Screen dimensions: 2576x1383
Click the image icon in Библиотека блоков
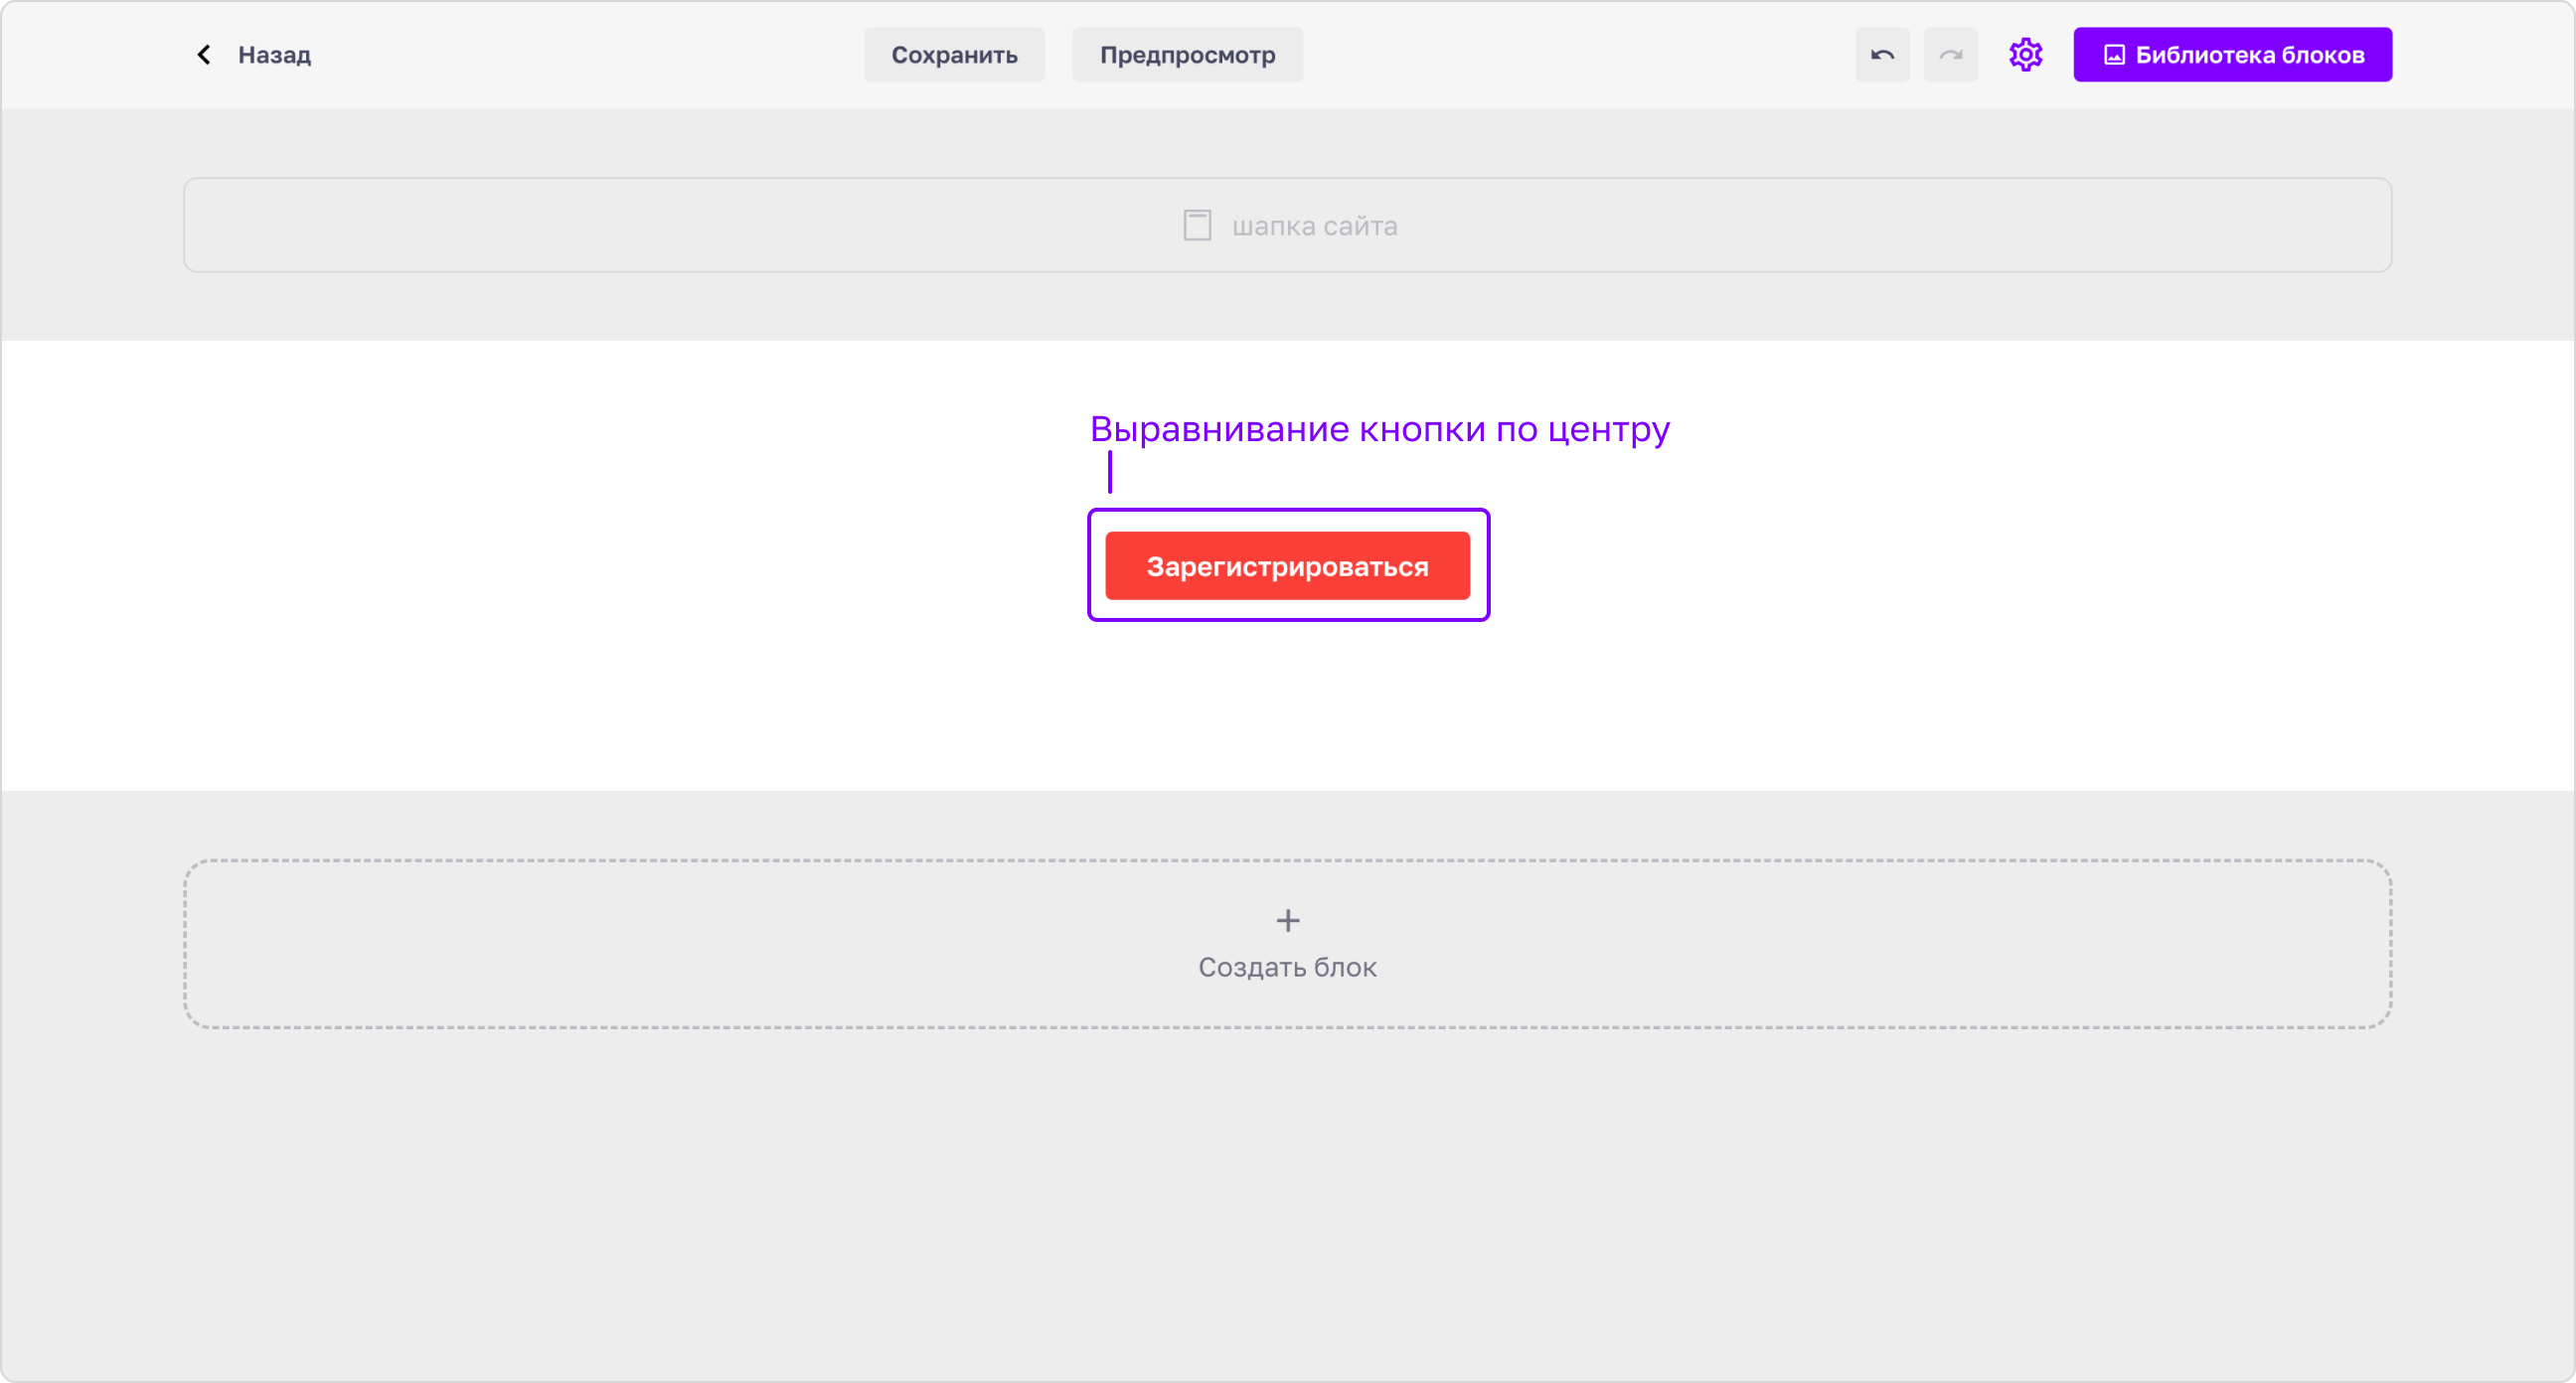click(x=2114, y=55)
